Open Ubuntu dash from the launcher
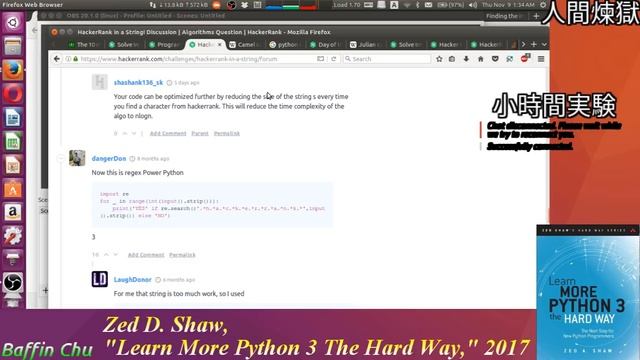The height and width of the screenshot is (360, 640). [x=13, y=22]
